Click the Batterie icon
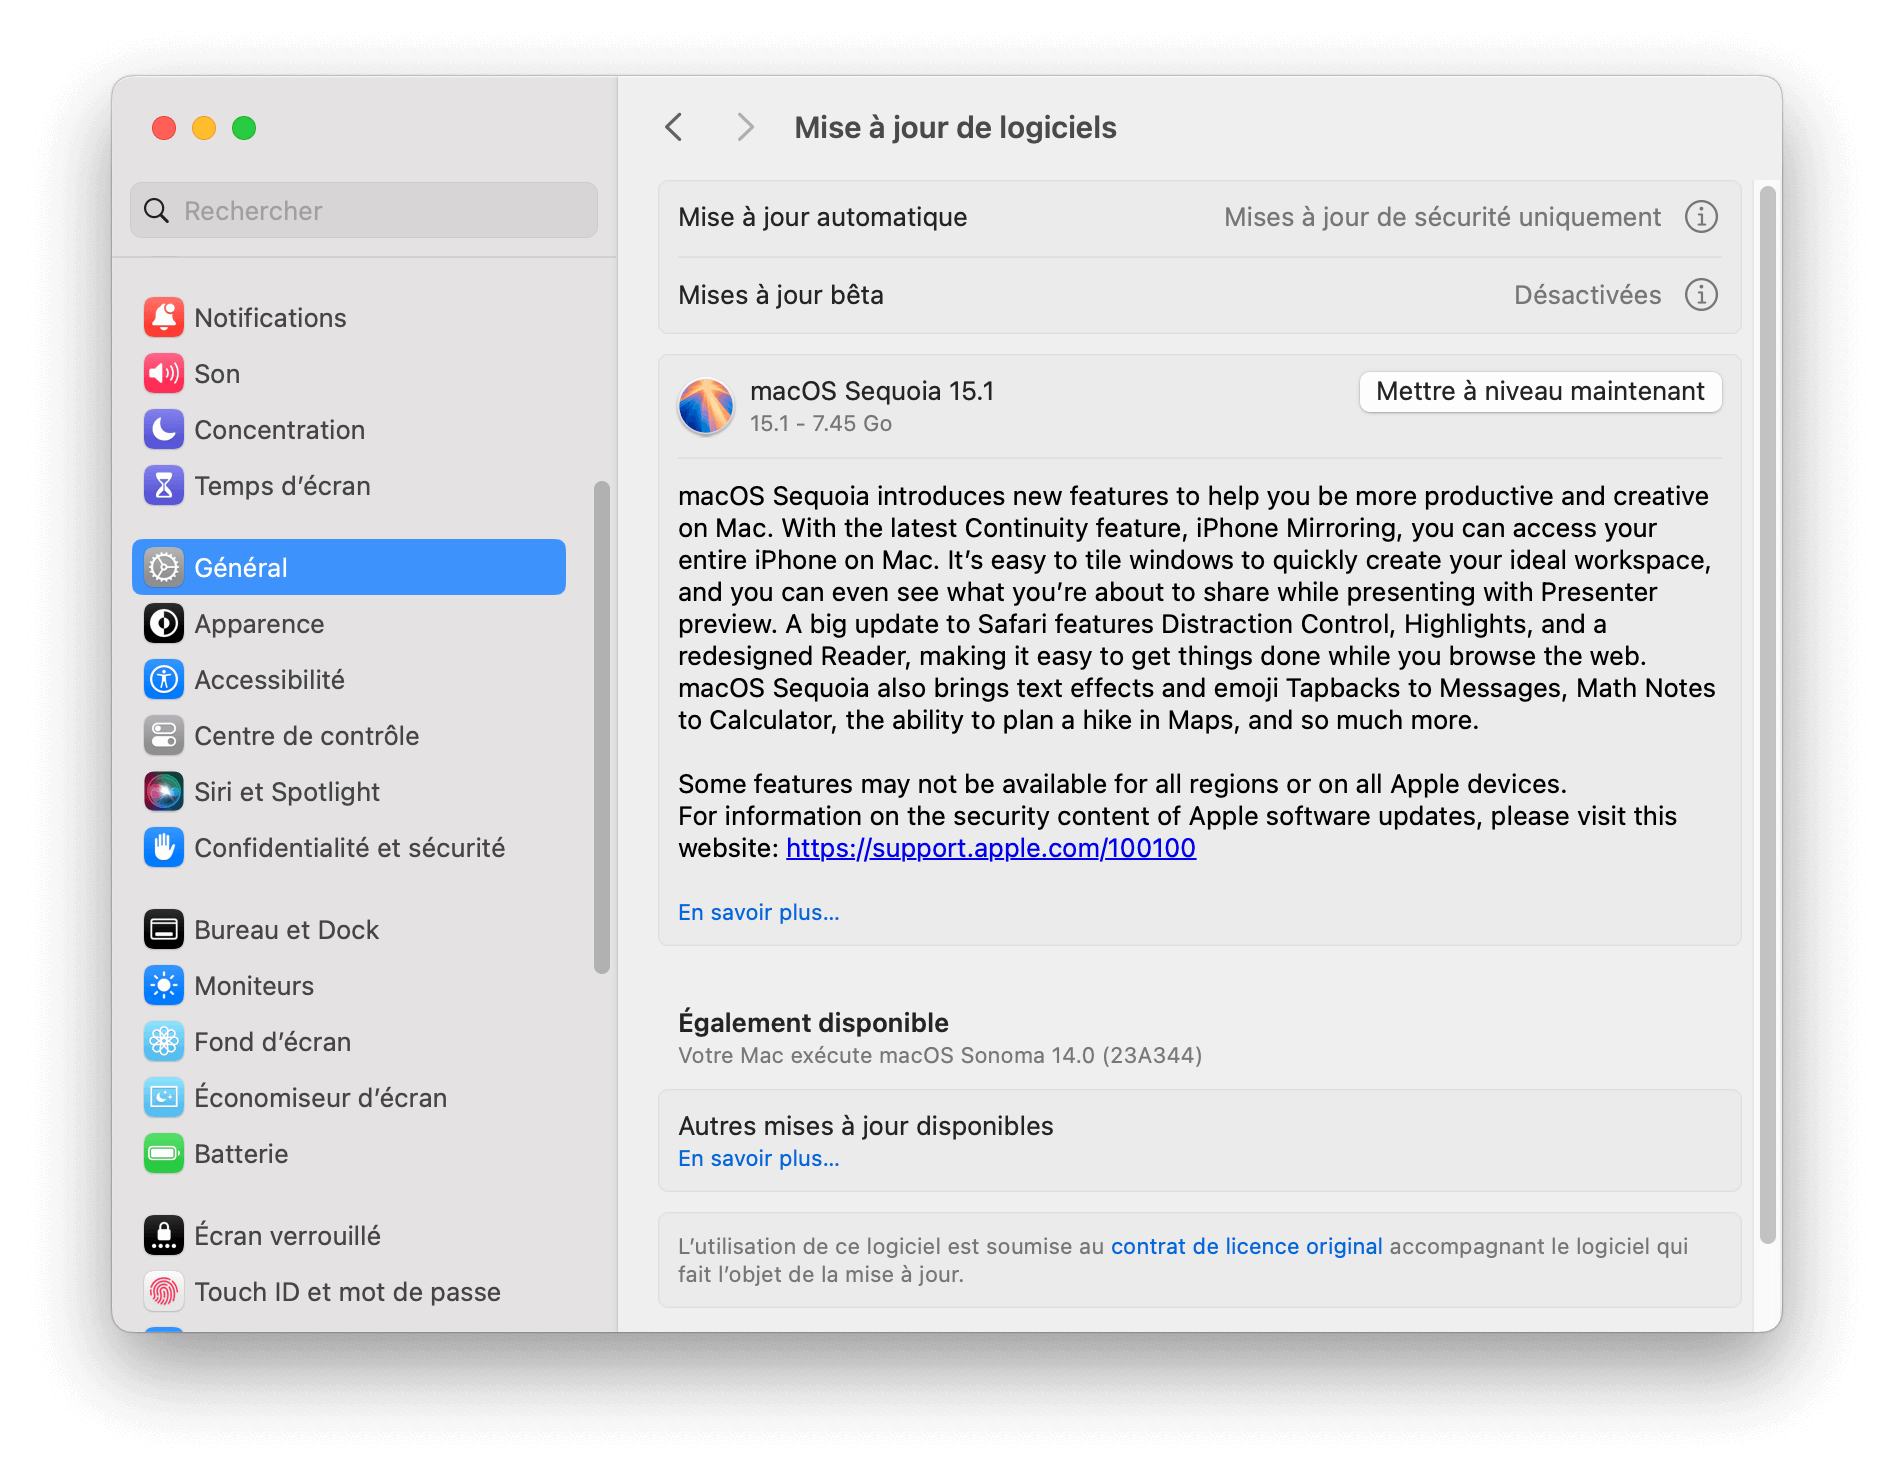 164,1153
